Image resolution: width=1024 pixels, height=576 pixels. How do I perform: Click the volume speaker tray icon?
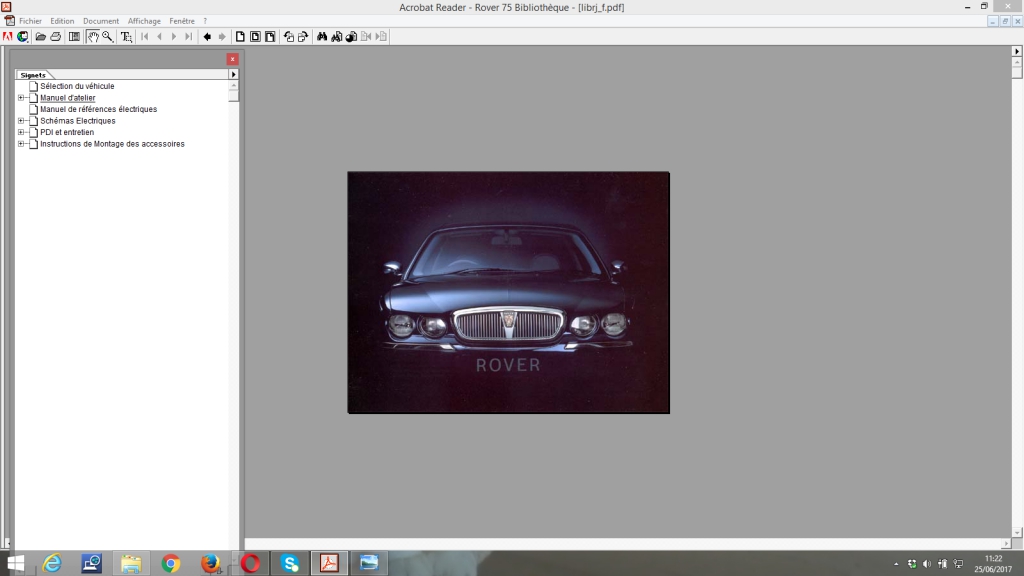tap(927, 564)
